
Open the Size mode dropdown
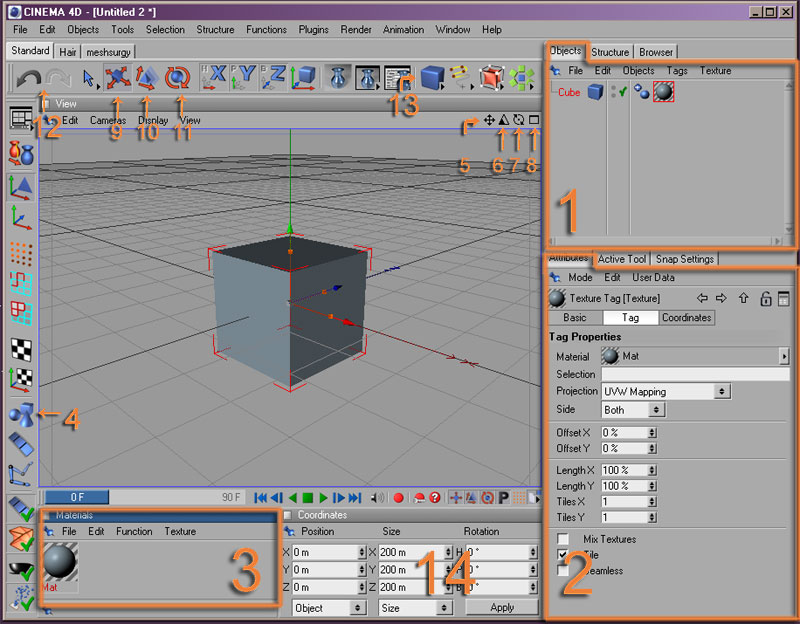[415, 608]
